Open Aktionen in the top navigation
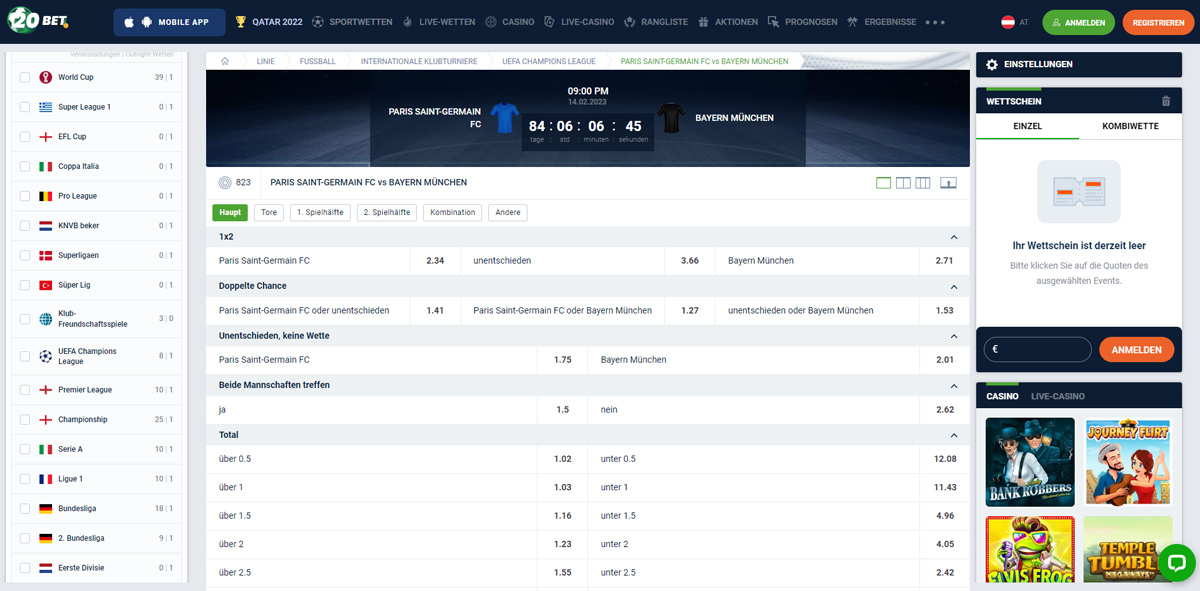This screenshot has height=591, width=1200. (727, 21)
